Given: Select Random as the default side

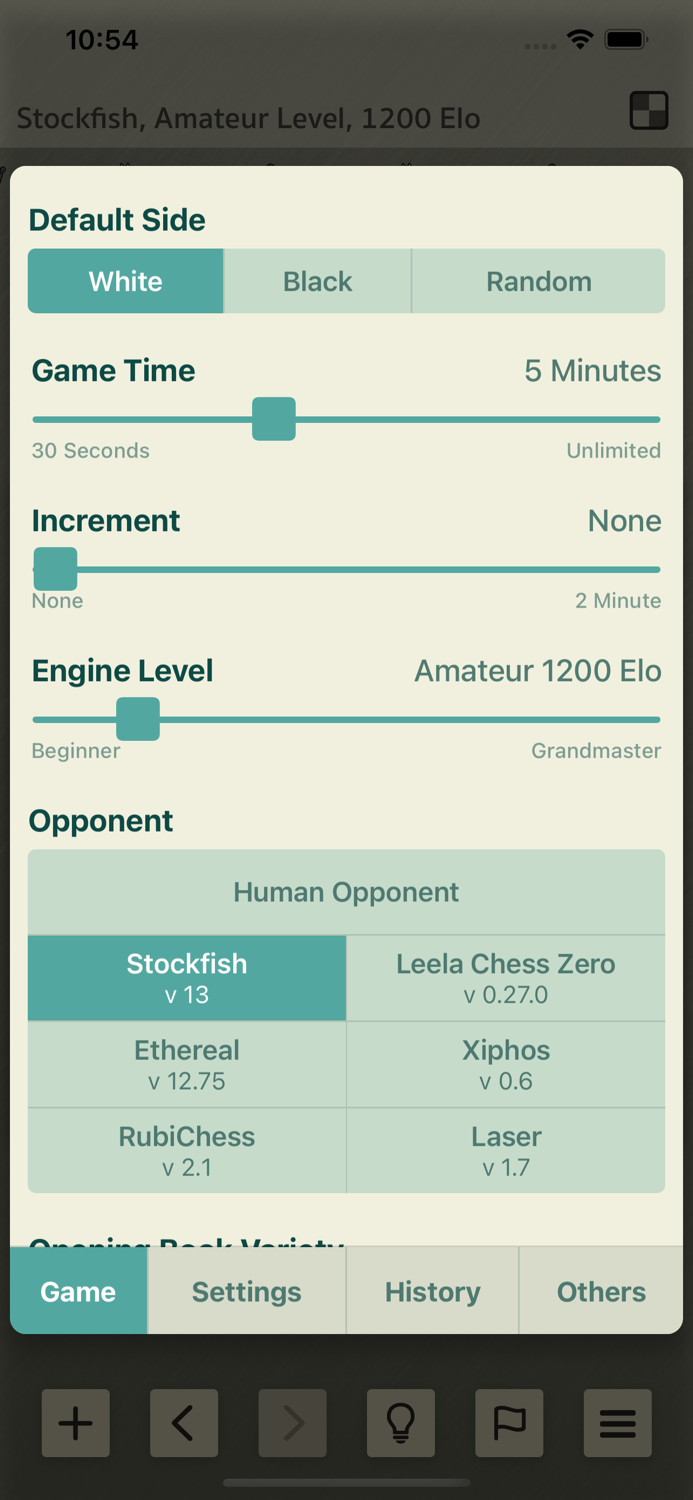Looking at the screenshot, I should coord(538,281).
